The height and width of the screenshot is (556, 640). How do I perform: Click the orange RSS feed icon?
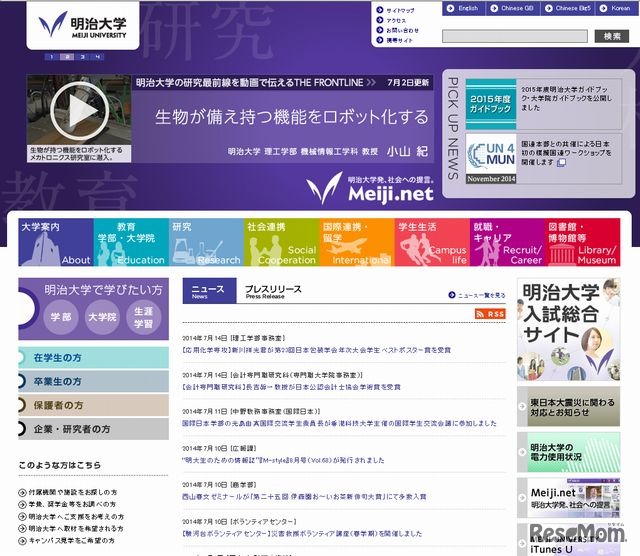pos(490,314)
